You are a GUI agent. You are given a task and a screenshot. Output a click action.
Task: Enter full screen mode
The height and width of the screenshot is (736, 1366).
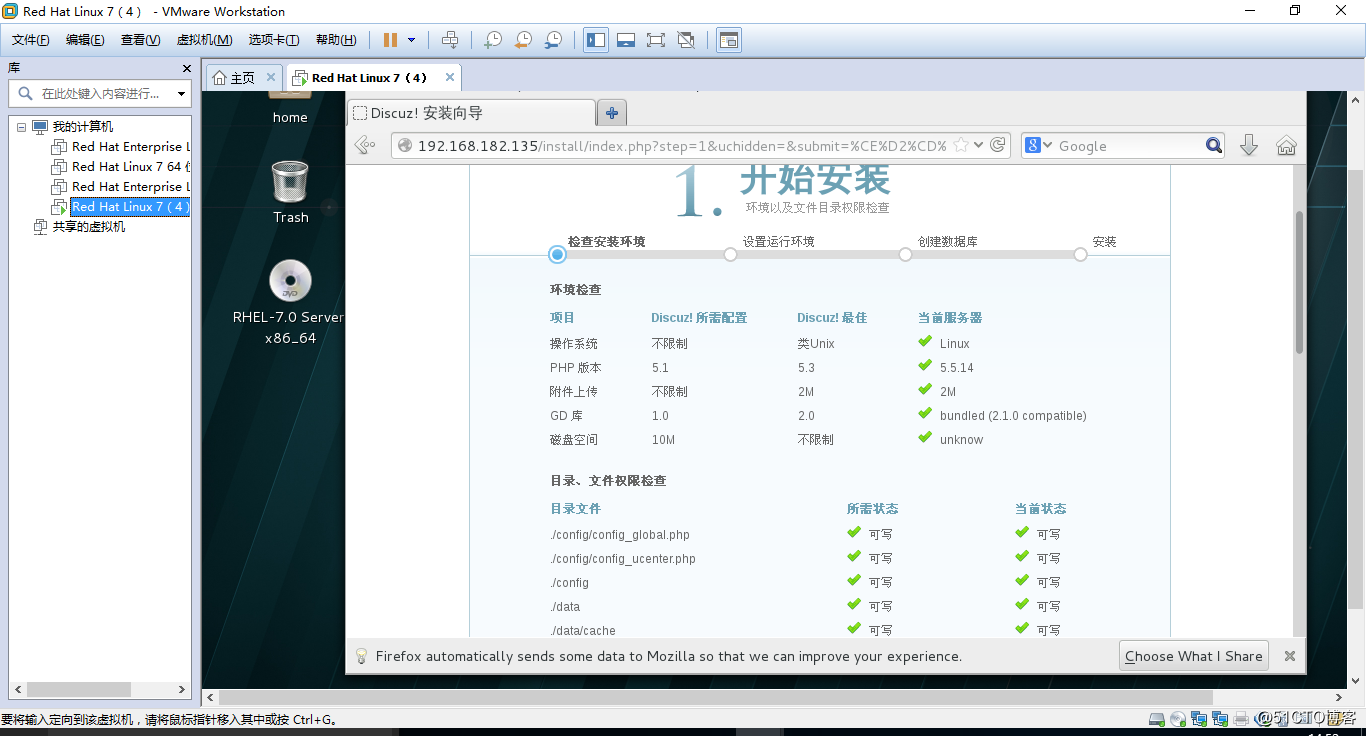tap(656, 40)
